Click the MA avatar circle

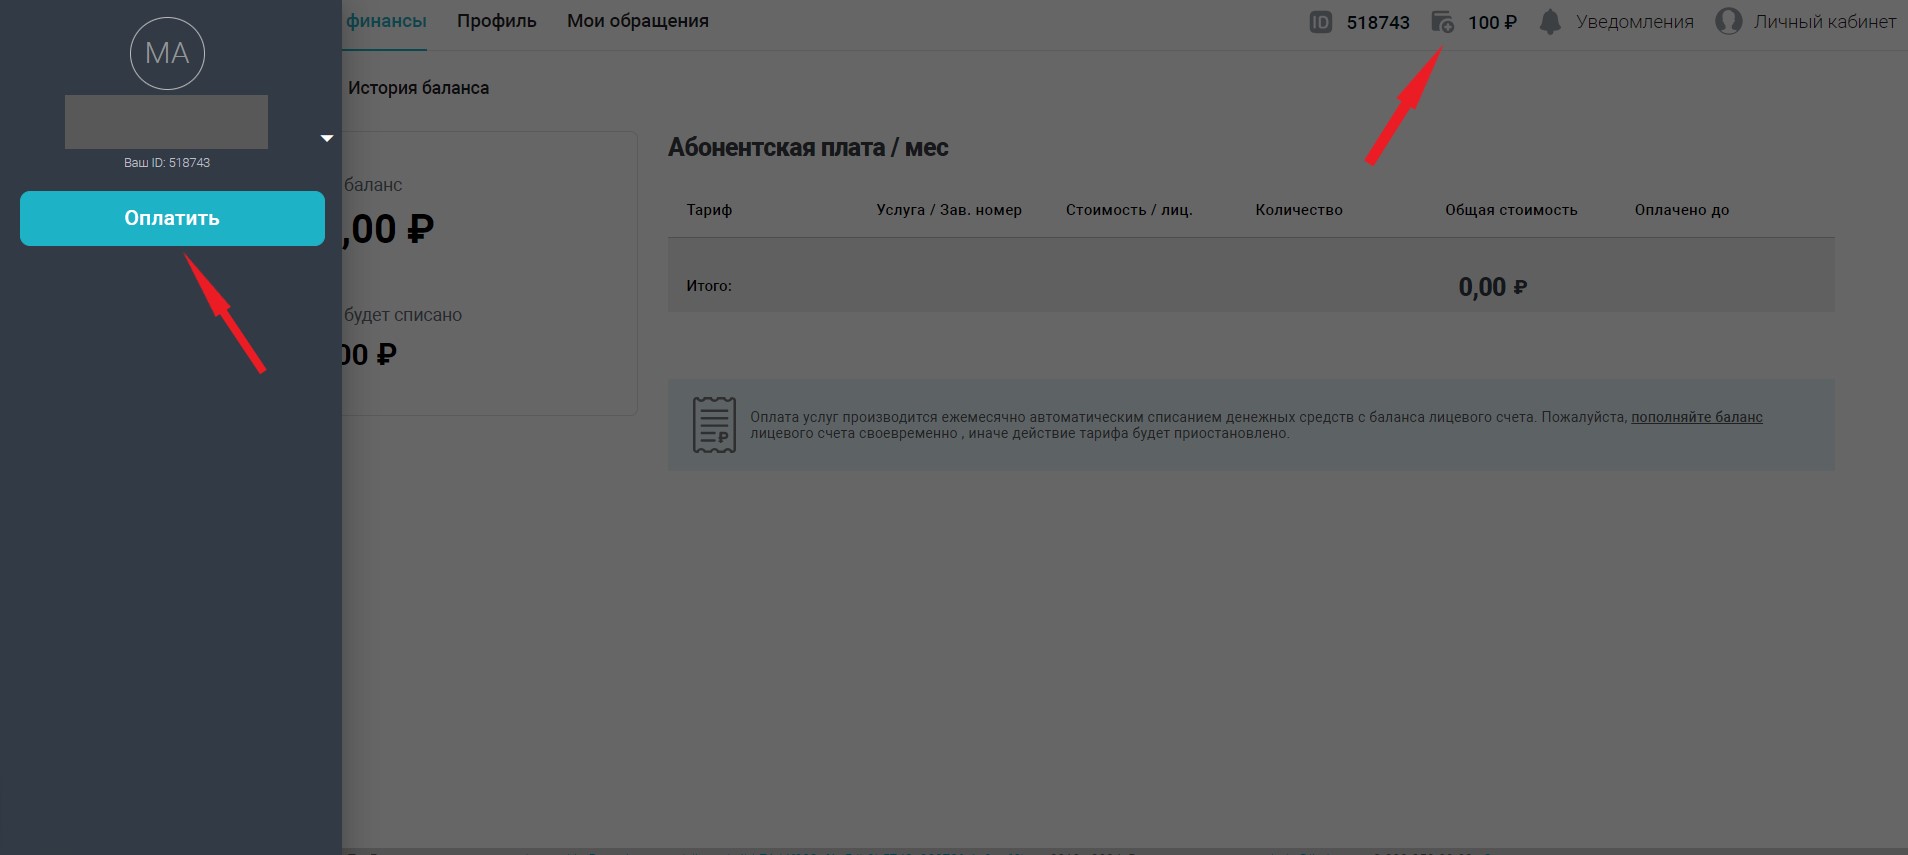click(x=167, y=53)
